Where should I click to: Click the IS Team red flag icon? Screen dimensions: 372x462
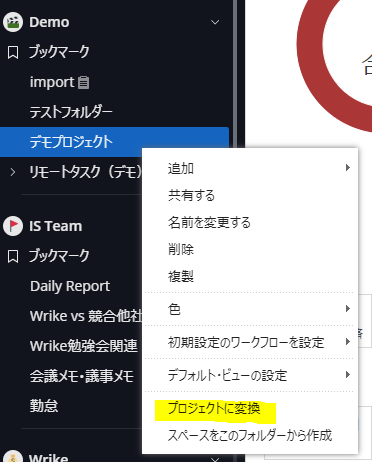[x=13, y=226]
